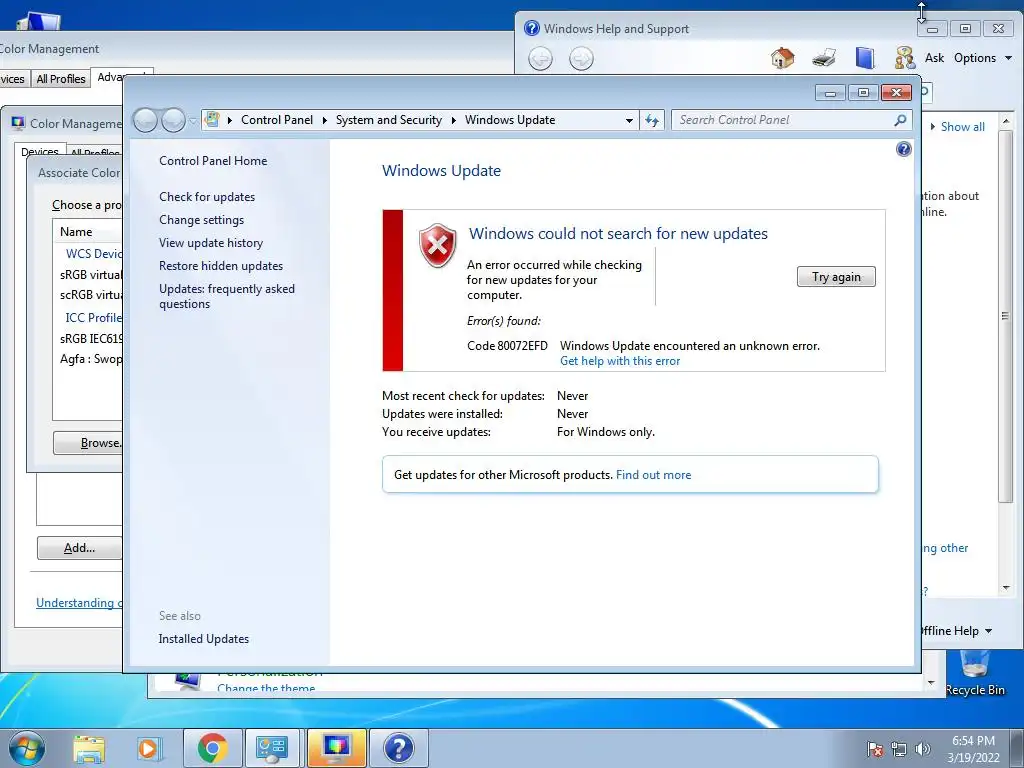This screenshot has height=768, width=1024.
Task: Click the Name column header in profile list
Action: [x=88, y=232]
